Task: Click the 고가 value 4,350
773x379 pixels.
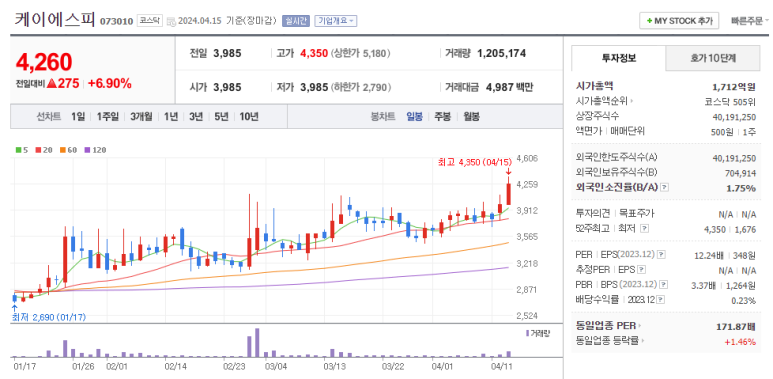Action: click(314, 54)
